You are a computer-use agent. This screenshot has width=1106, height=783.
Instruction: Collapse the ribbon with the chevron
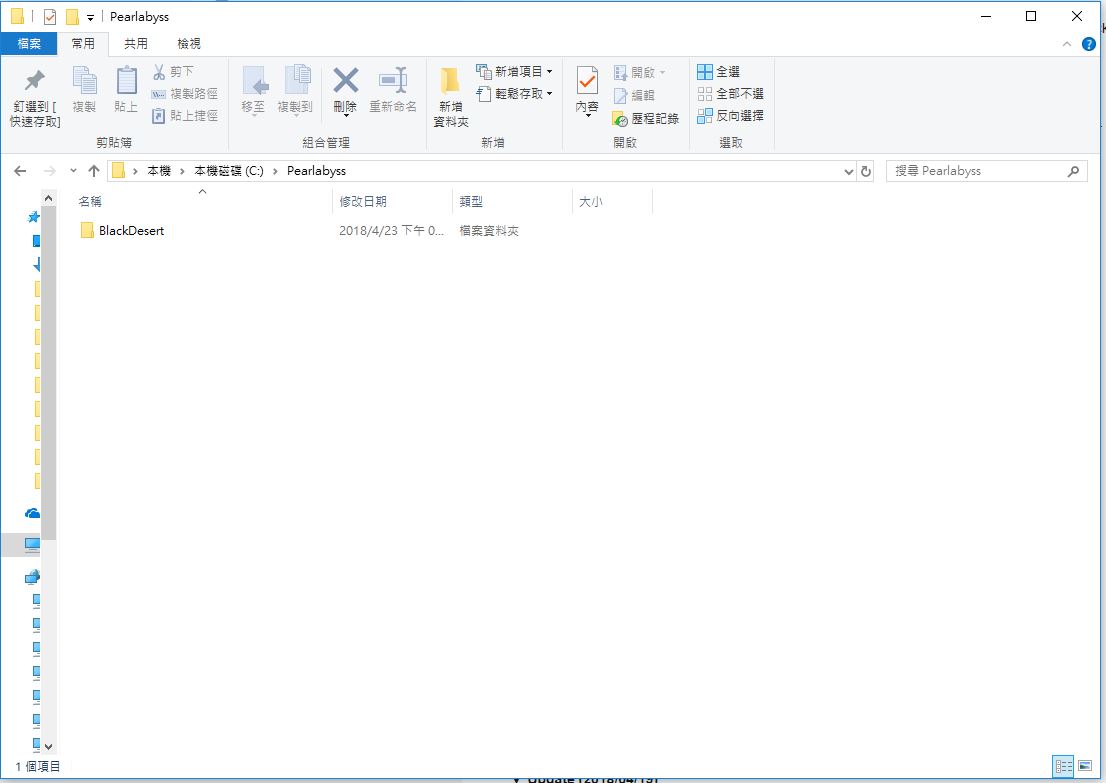pyautogui.click(x=1066, y=44)
